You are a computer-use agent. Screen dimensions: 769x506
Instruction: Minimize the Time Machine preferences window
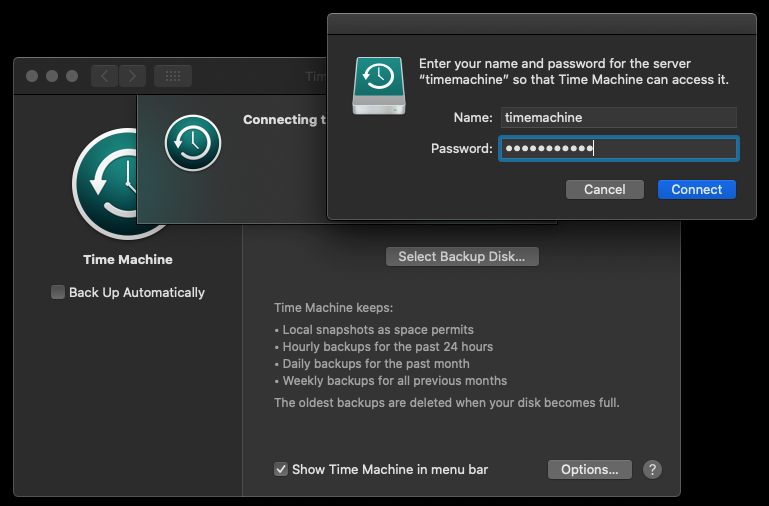pos(52,76)
